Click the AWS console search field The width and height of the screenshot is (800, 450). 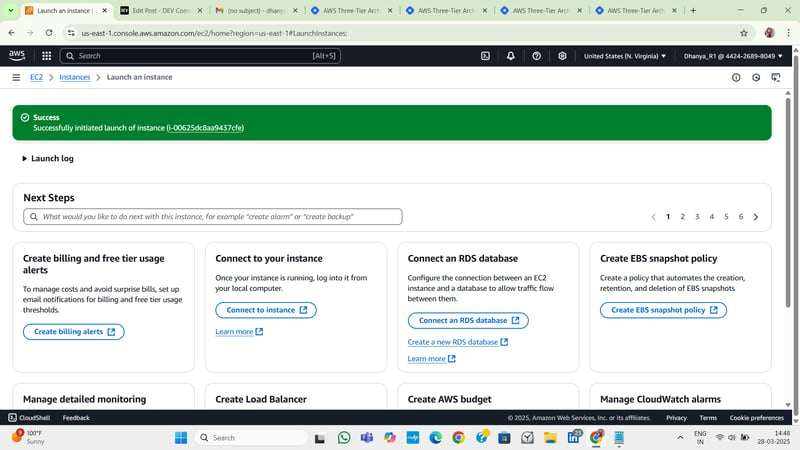200,56
